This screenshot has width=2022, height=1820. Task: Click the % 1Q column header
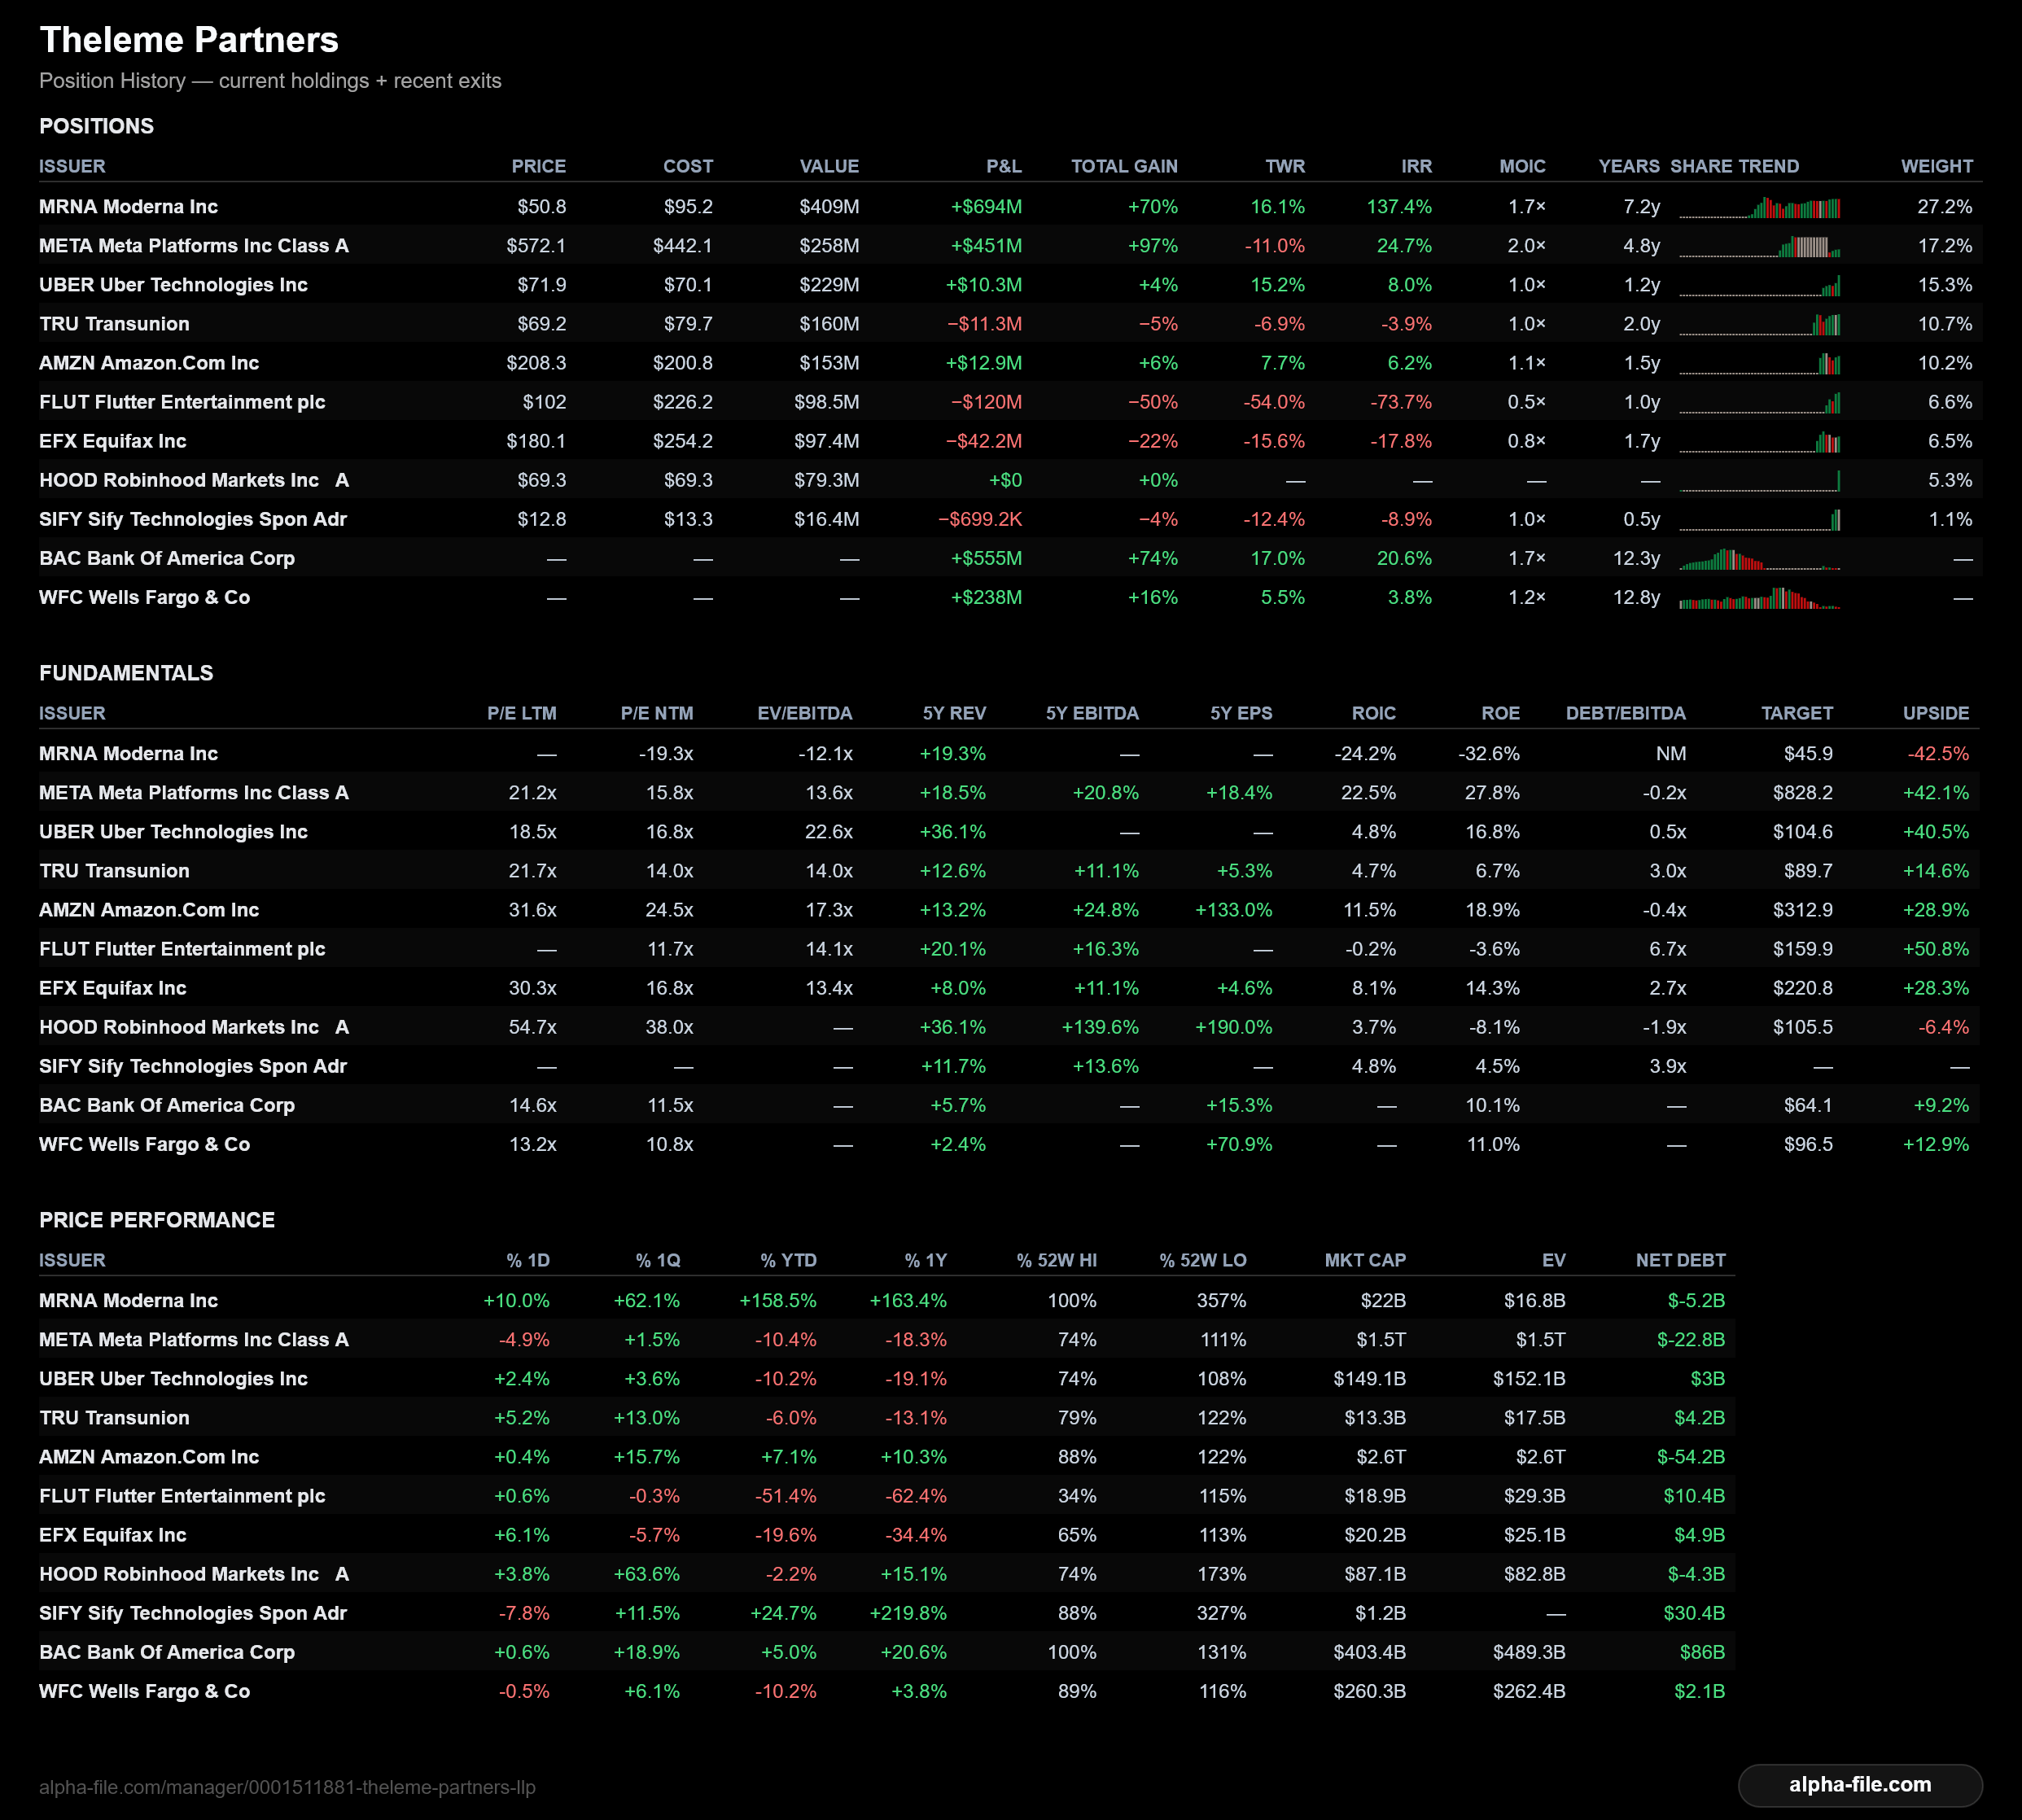(658, 1260)
